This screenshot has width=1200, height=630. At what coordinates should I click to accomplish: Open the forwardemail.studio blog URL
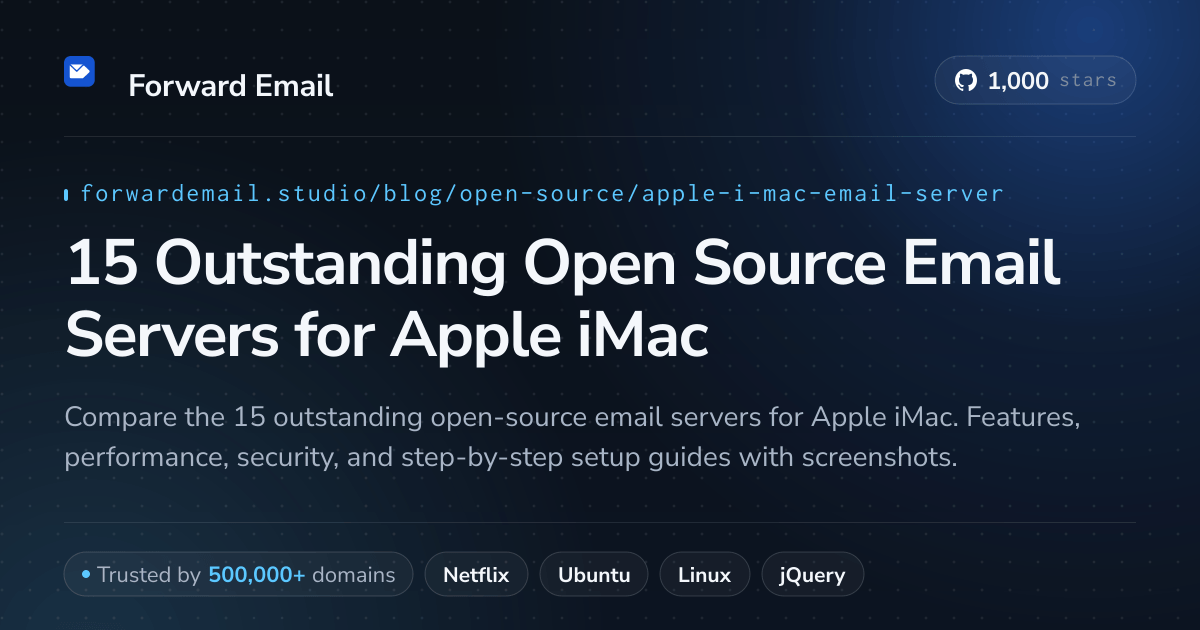[x=541, y=193]
